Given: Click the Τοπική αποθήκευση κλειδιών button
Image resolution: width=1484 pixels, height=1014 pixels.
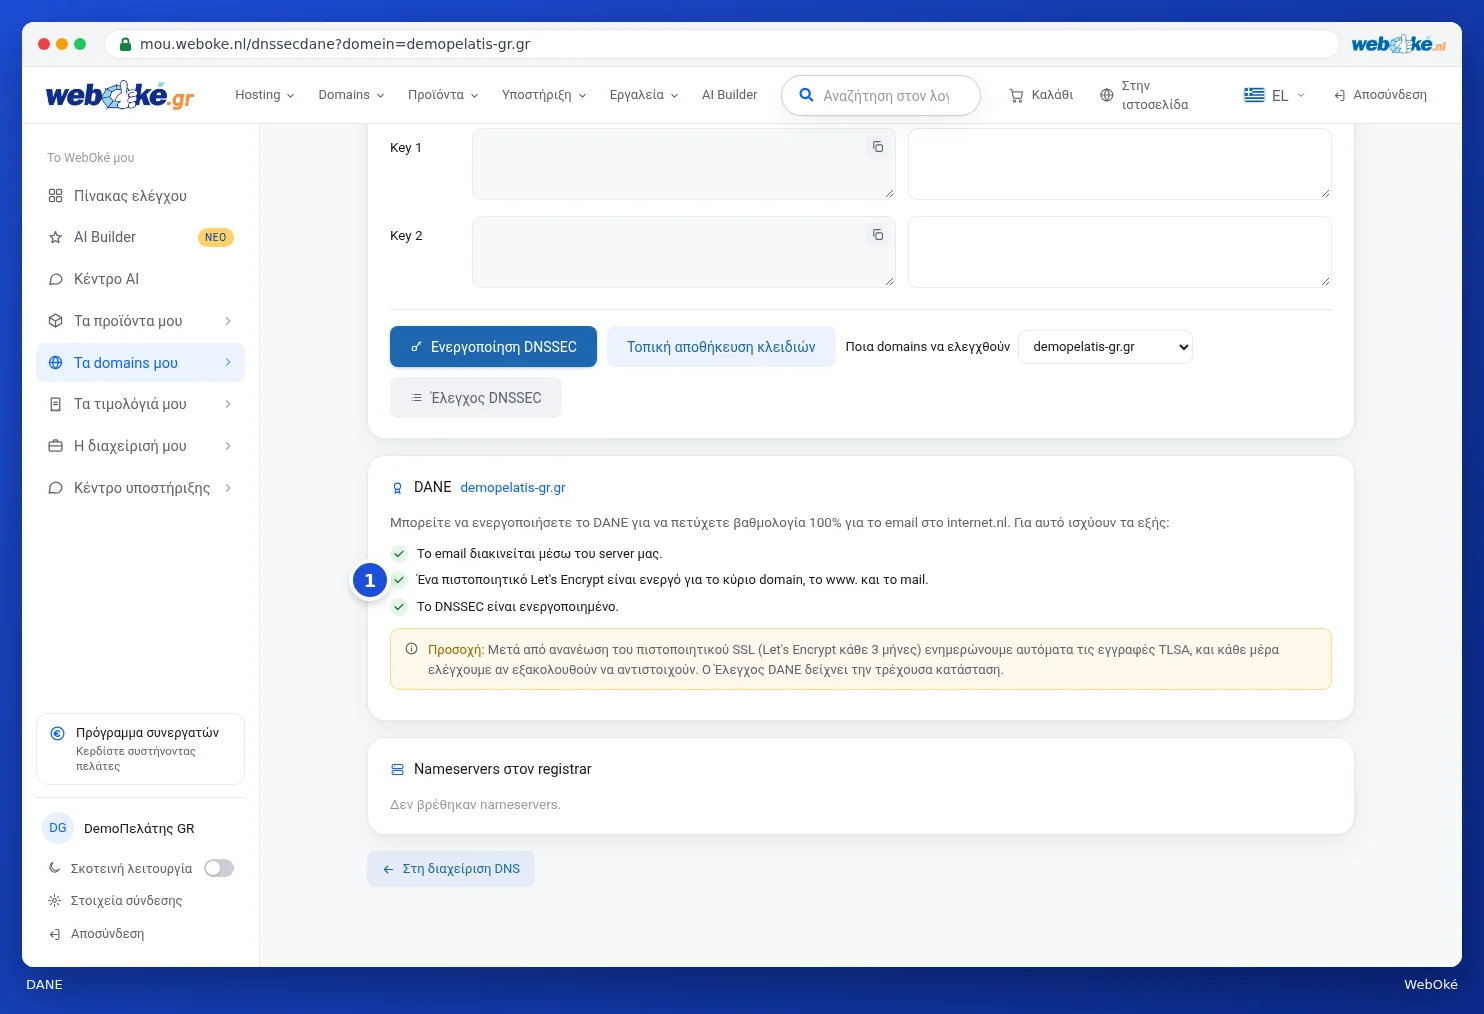Looking at the screenshot, I should point(721,347).
